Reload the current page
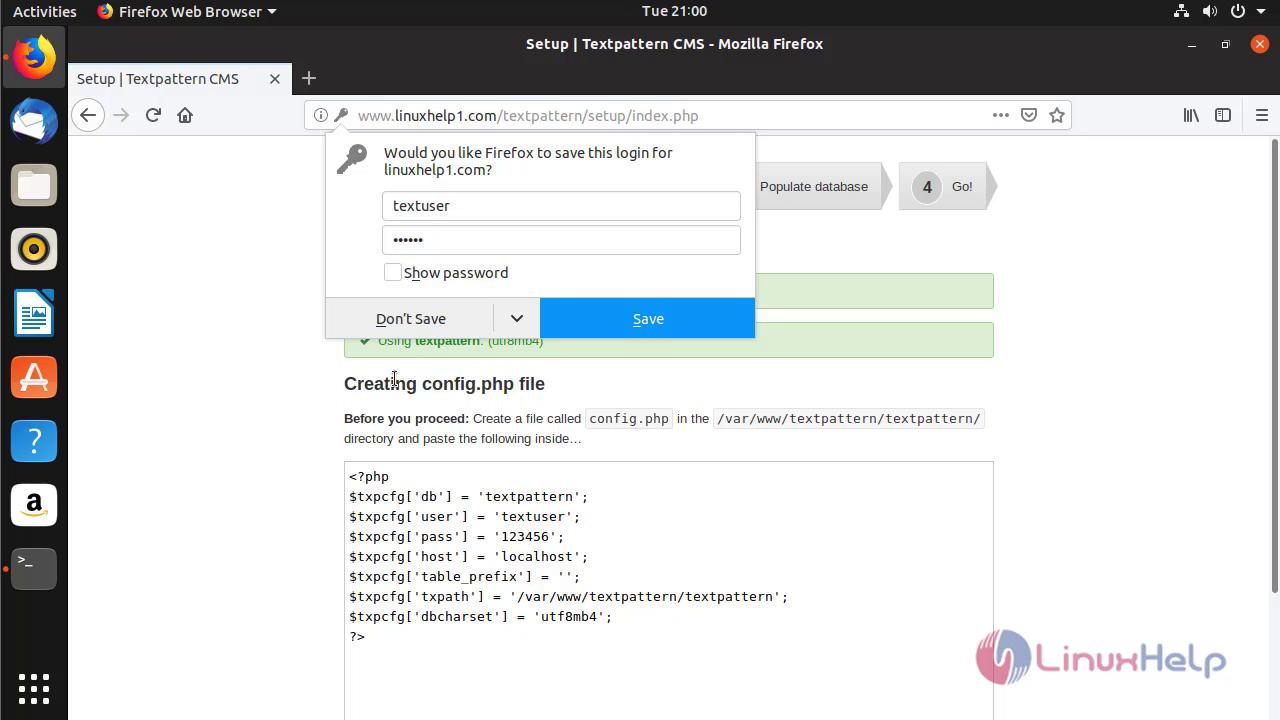Image resolution: width=1280 pixels, height=720 pixels. 153,115
